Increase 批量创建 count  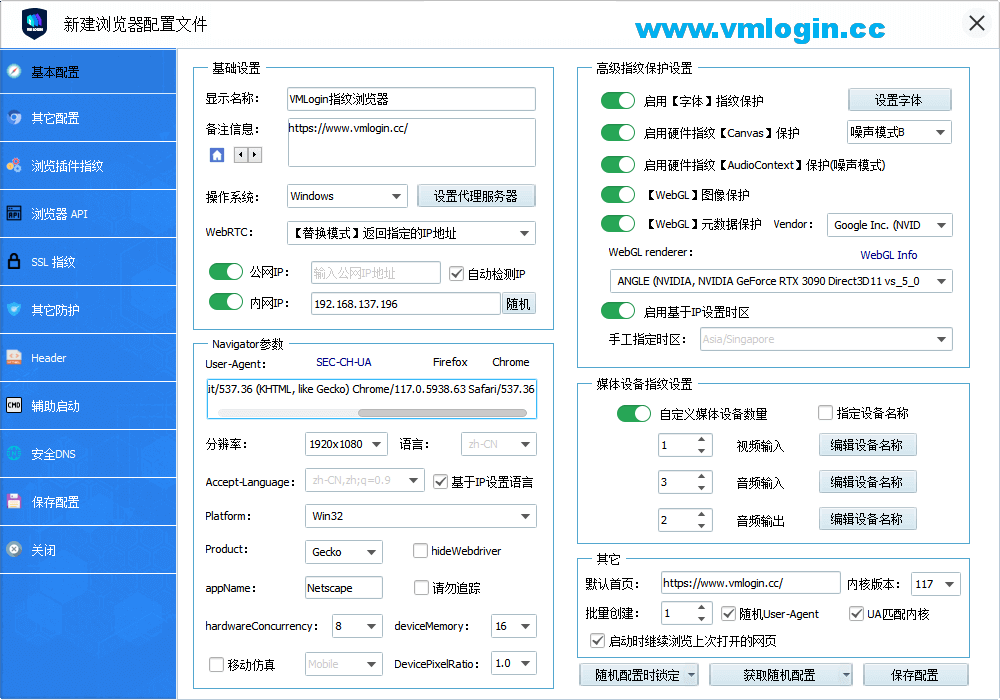pyautogui.click(x=702, y=608)
